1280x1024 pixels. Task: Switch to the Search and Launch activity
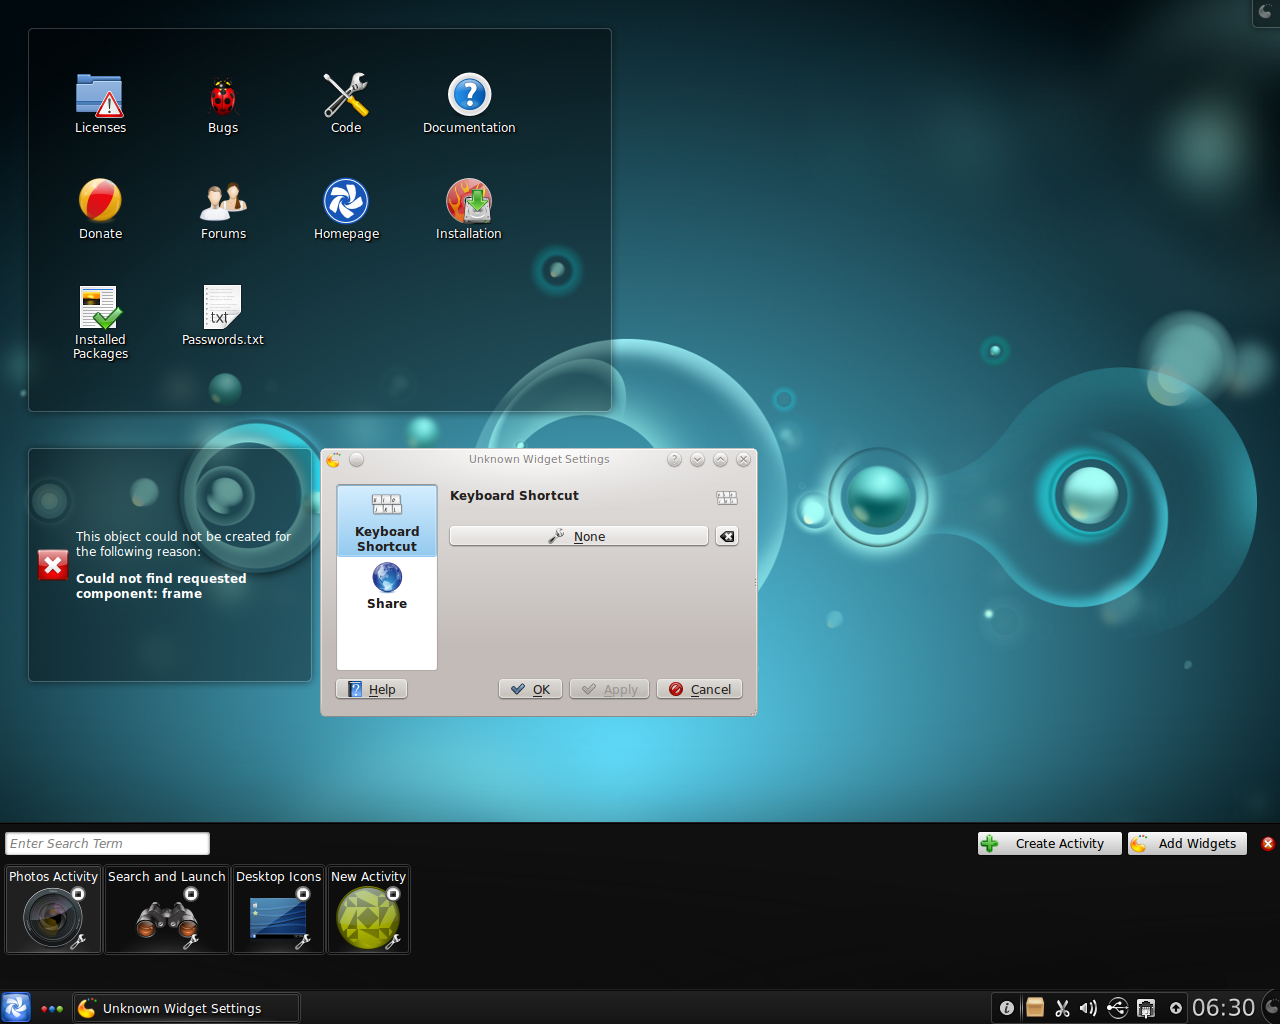[x=166, y=909]
